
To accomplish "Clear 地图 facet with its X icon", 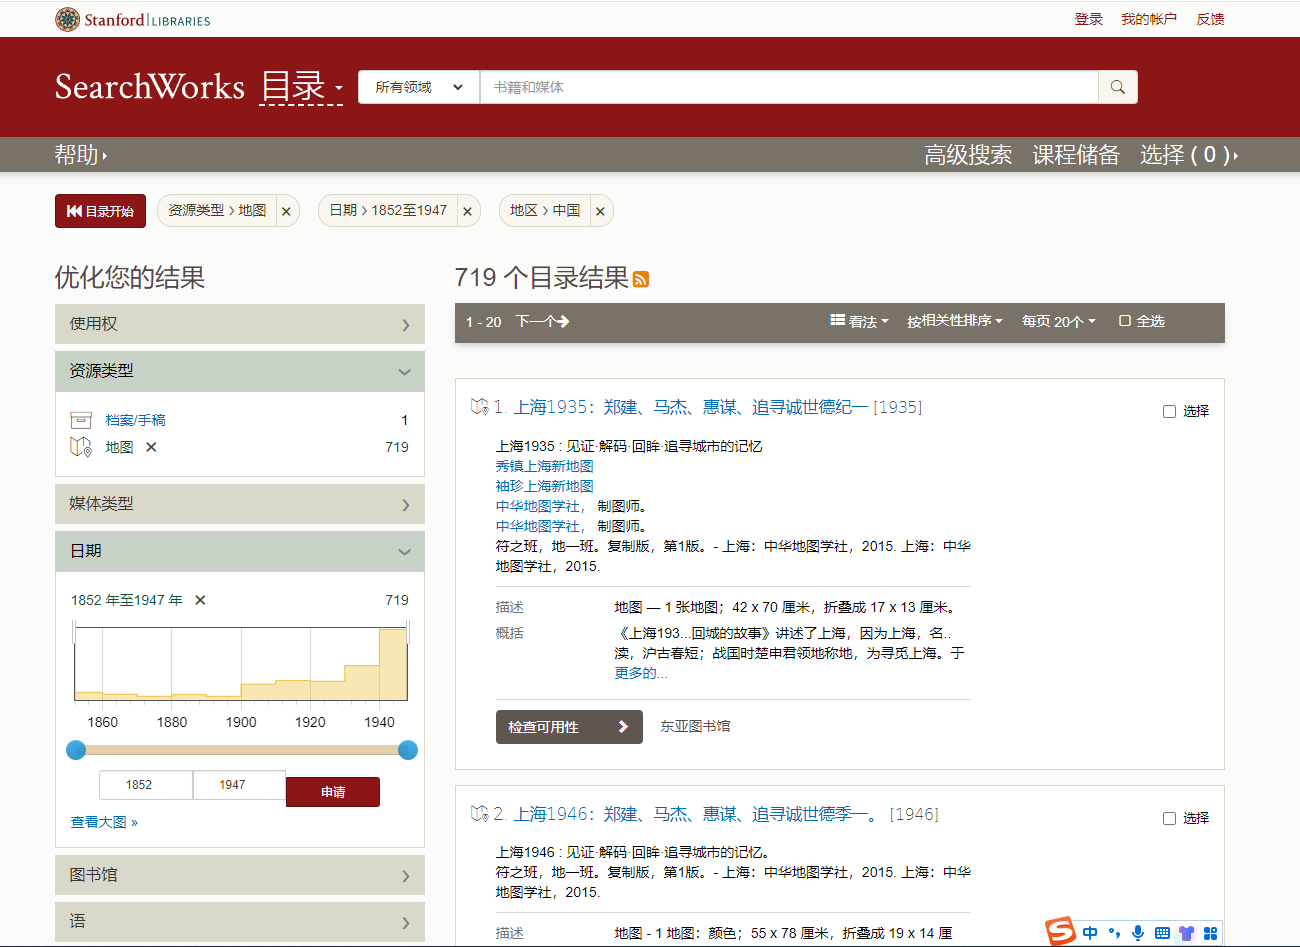I will 151,447.
